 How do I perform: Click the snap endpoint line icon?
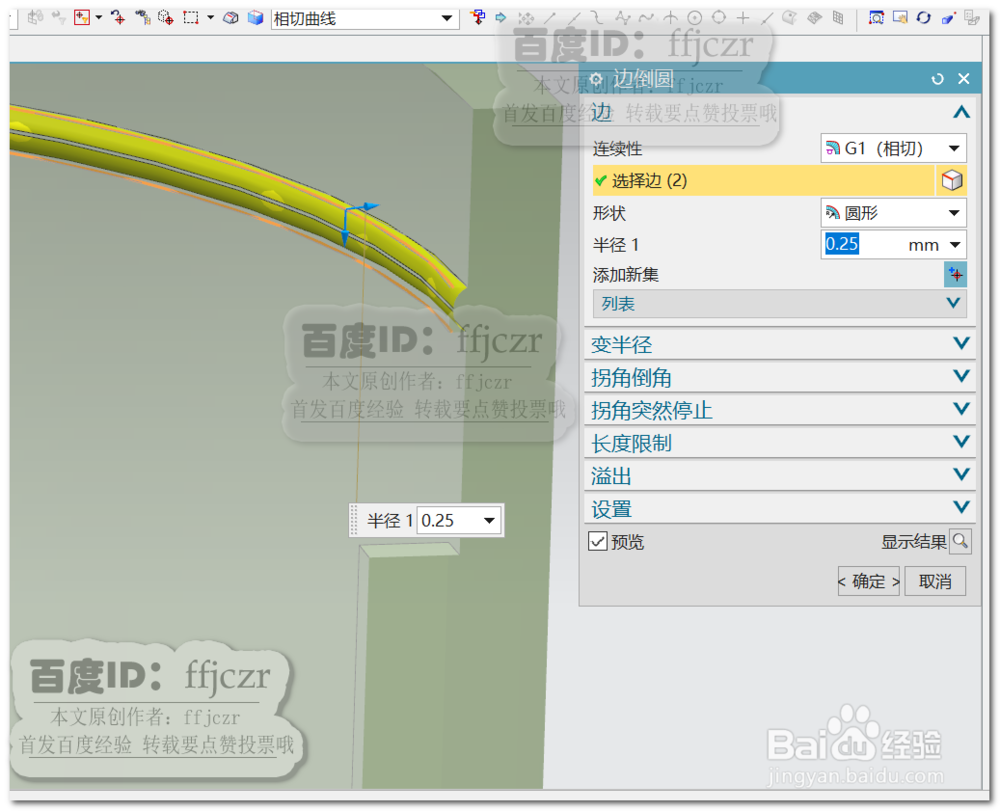[550, 18]
